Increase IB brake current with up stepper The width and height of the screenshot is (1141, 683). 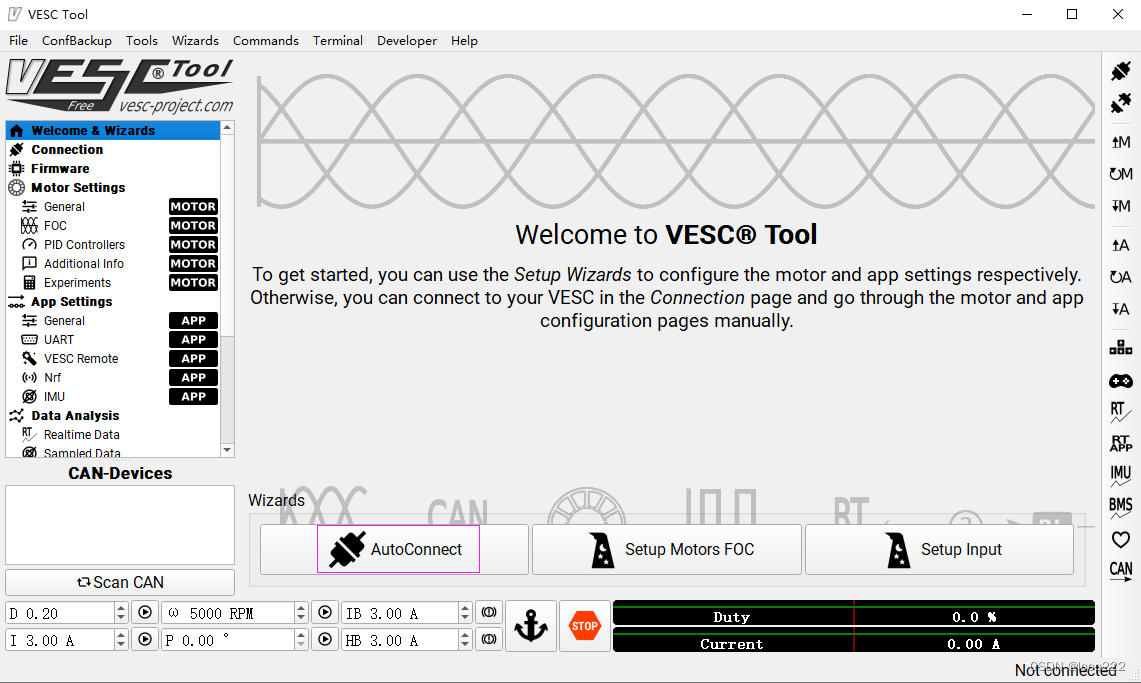pos(465,608)
